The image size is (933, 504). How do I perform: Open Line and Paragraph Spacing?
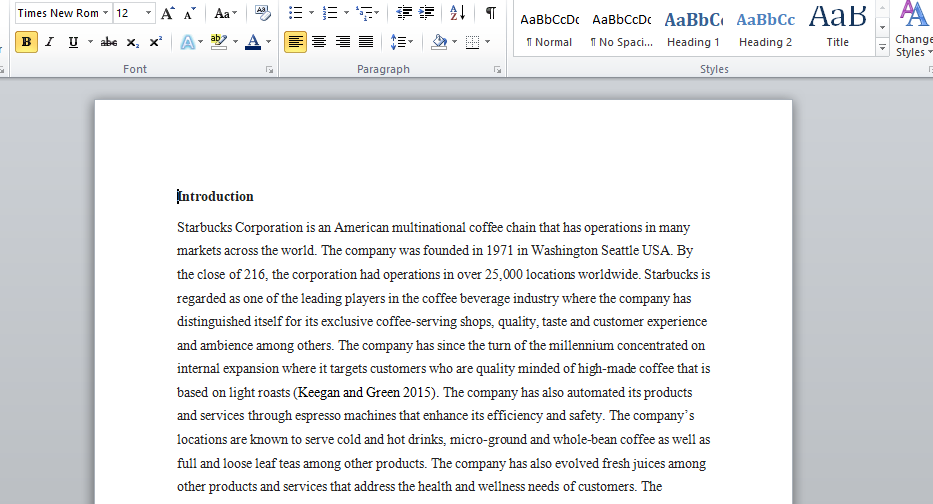(402, 42)
